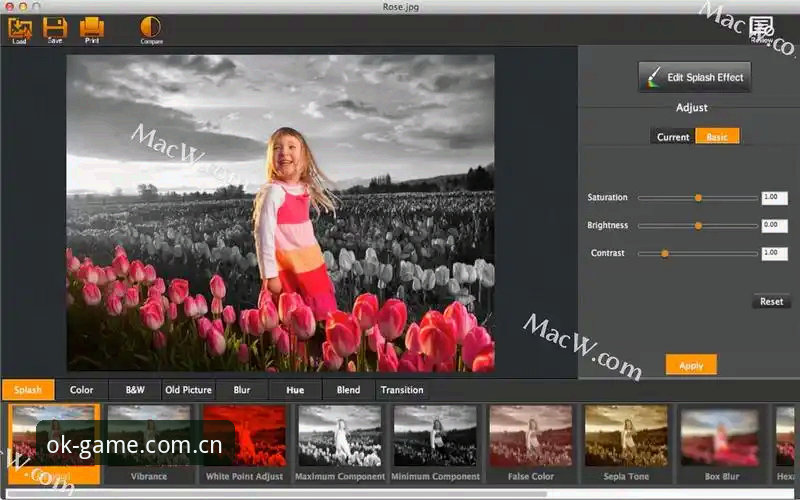Click the Brightness slider handle

(x=698, y=226)
